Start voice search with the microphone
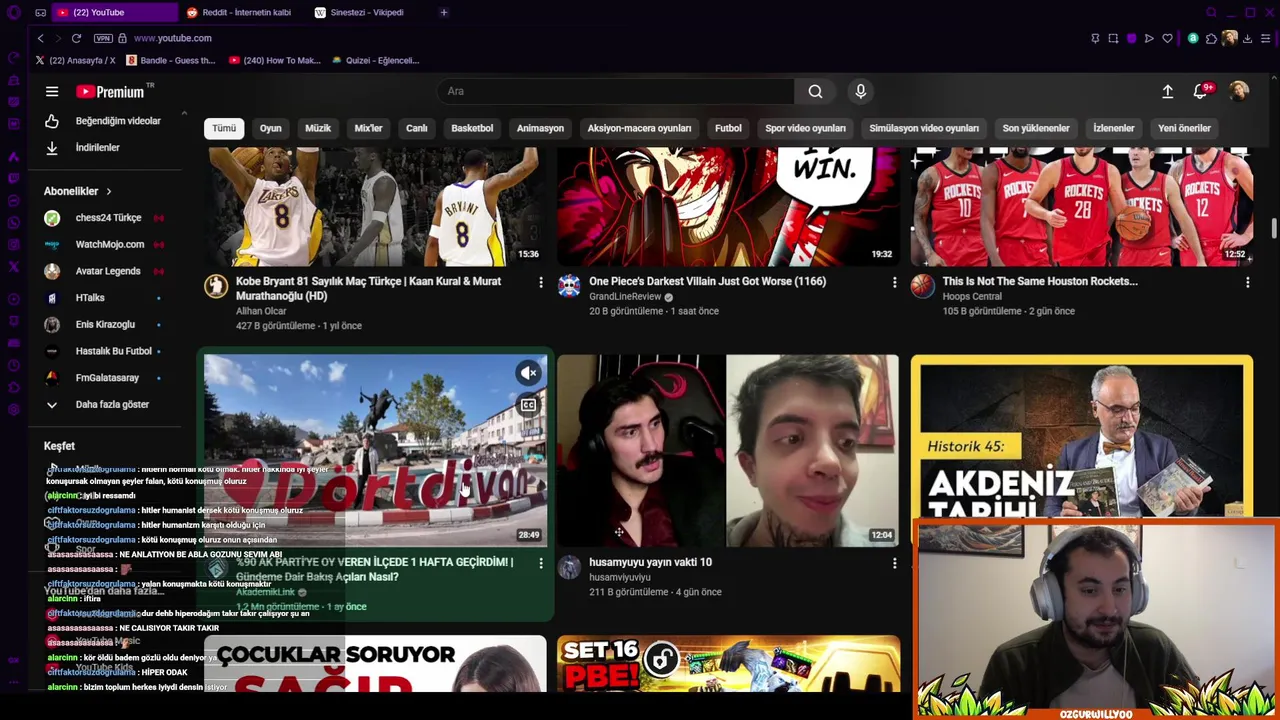The image size is (1280, 720). [860, 91]
